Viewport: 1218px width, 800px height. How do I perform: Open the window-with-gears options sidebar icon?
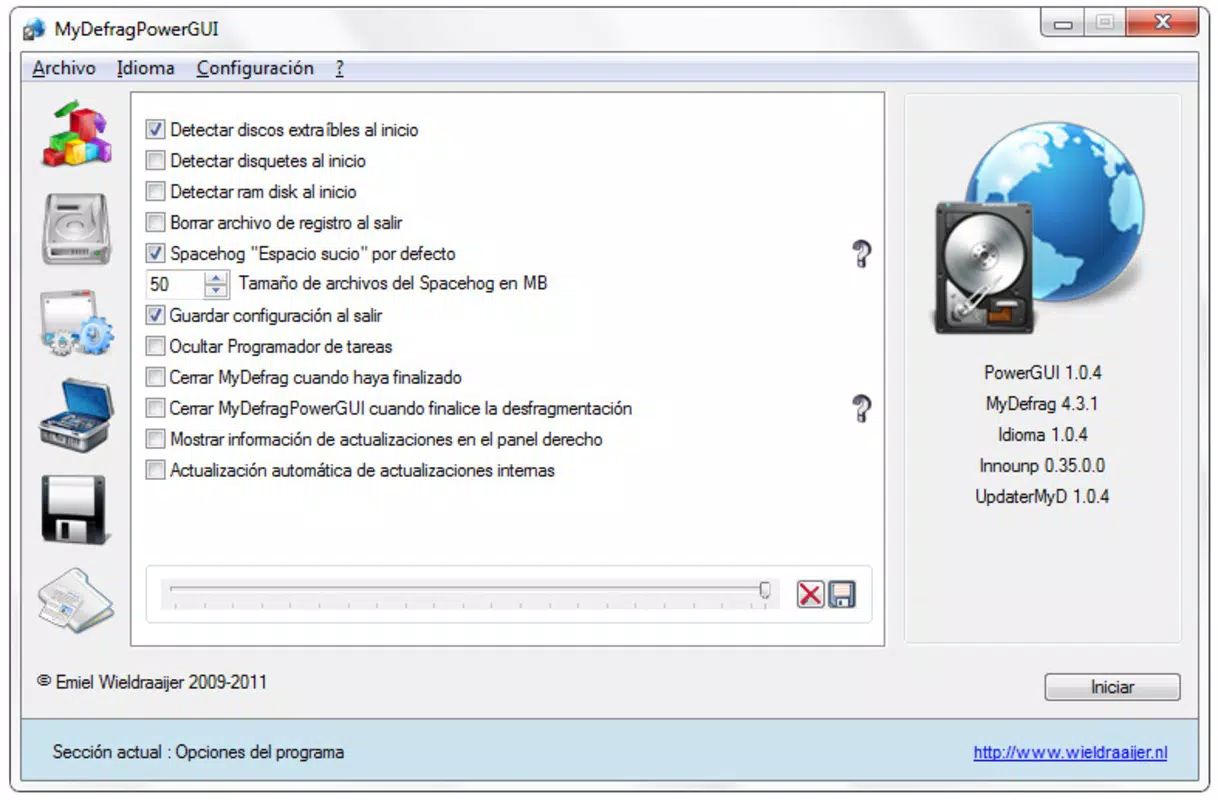[x=77, y=323]
